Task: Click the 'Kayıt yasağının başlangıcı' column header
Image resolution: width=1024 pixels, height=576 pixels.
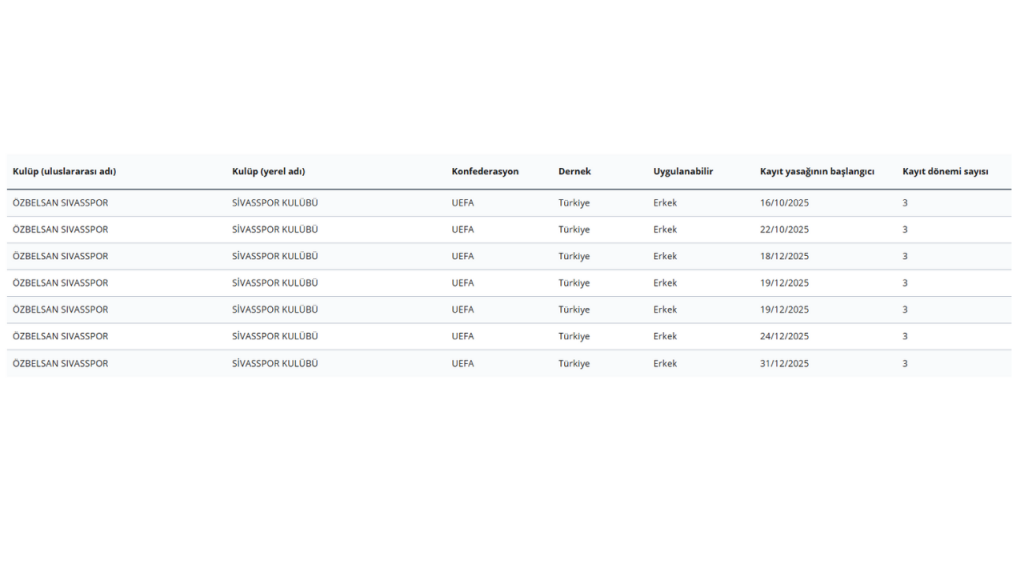Action: pyautogui.click(x=817, y=171)
